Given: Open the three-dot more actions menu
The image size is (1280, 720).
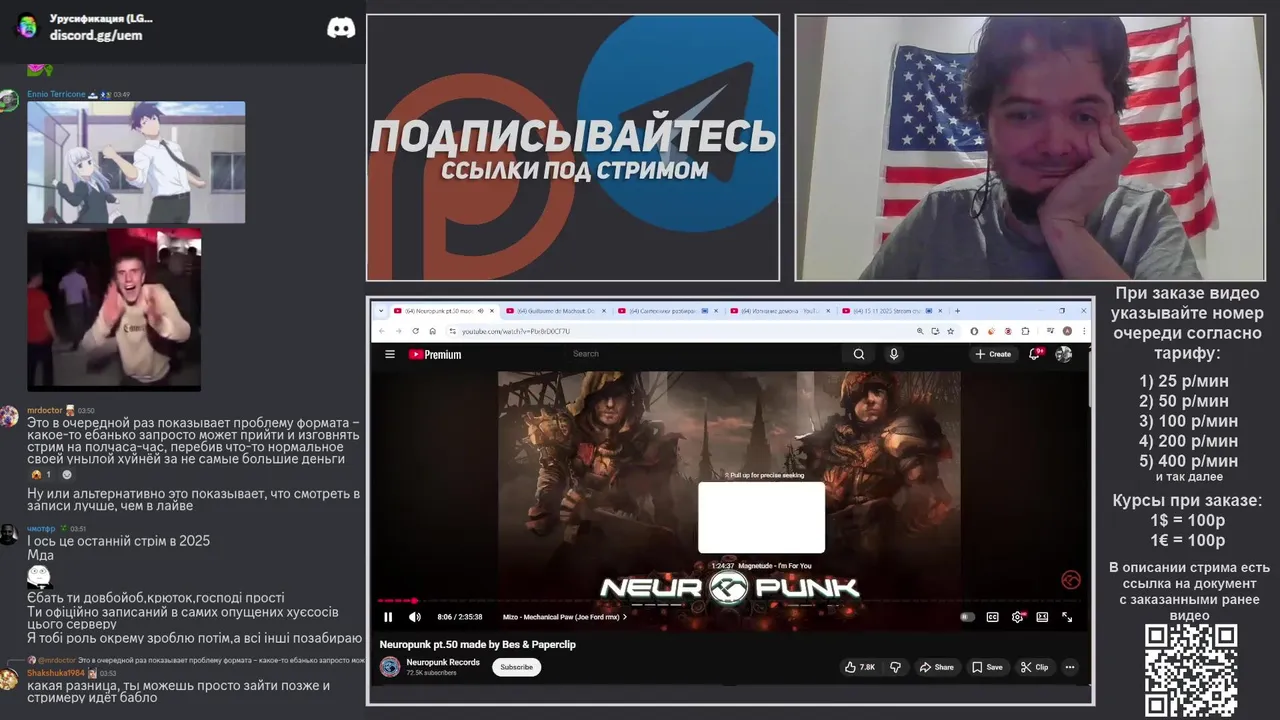Looking at the screenshot, I should (x=1070, y=667).
